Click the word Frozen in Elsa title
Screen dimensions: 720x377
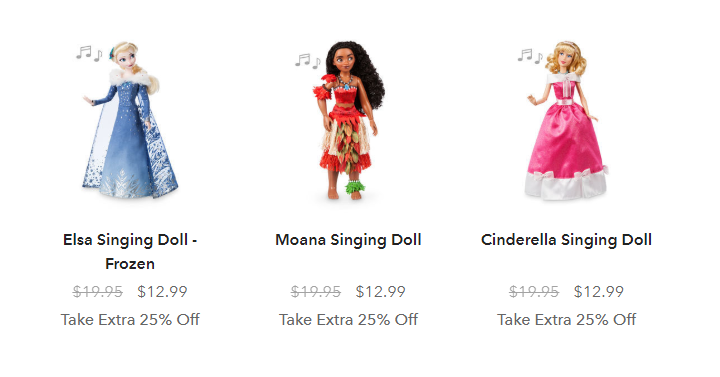[x=130, y=264]
